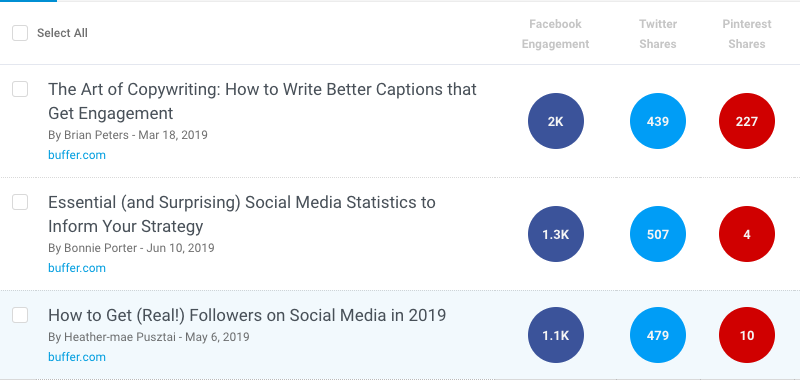The width and height of the screenshot is (800, 383).
Task: Open The Art of Copywriting article title
Action: point(262,101)
